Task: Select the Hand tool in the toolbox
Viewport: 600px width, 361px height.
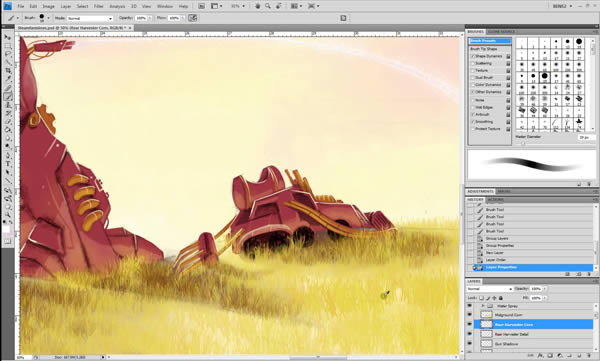Action: (x=8, y=207)
